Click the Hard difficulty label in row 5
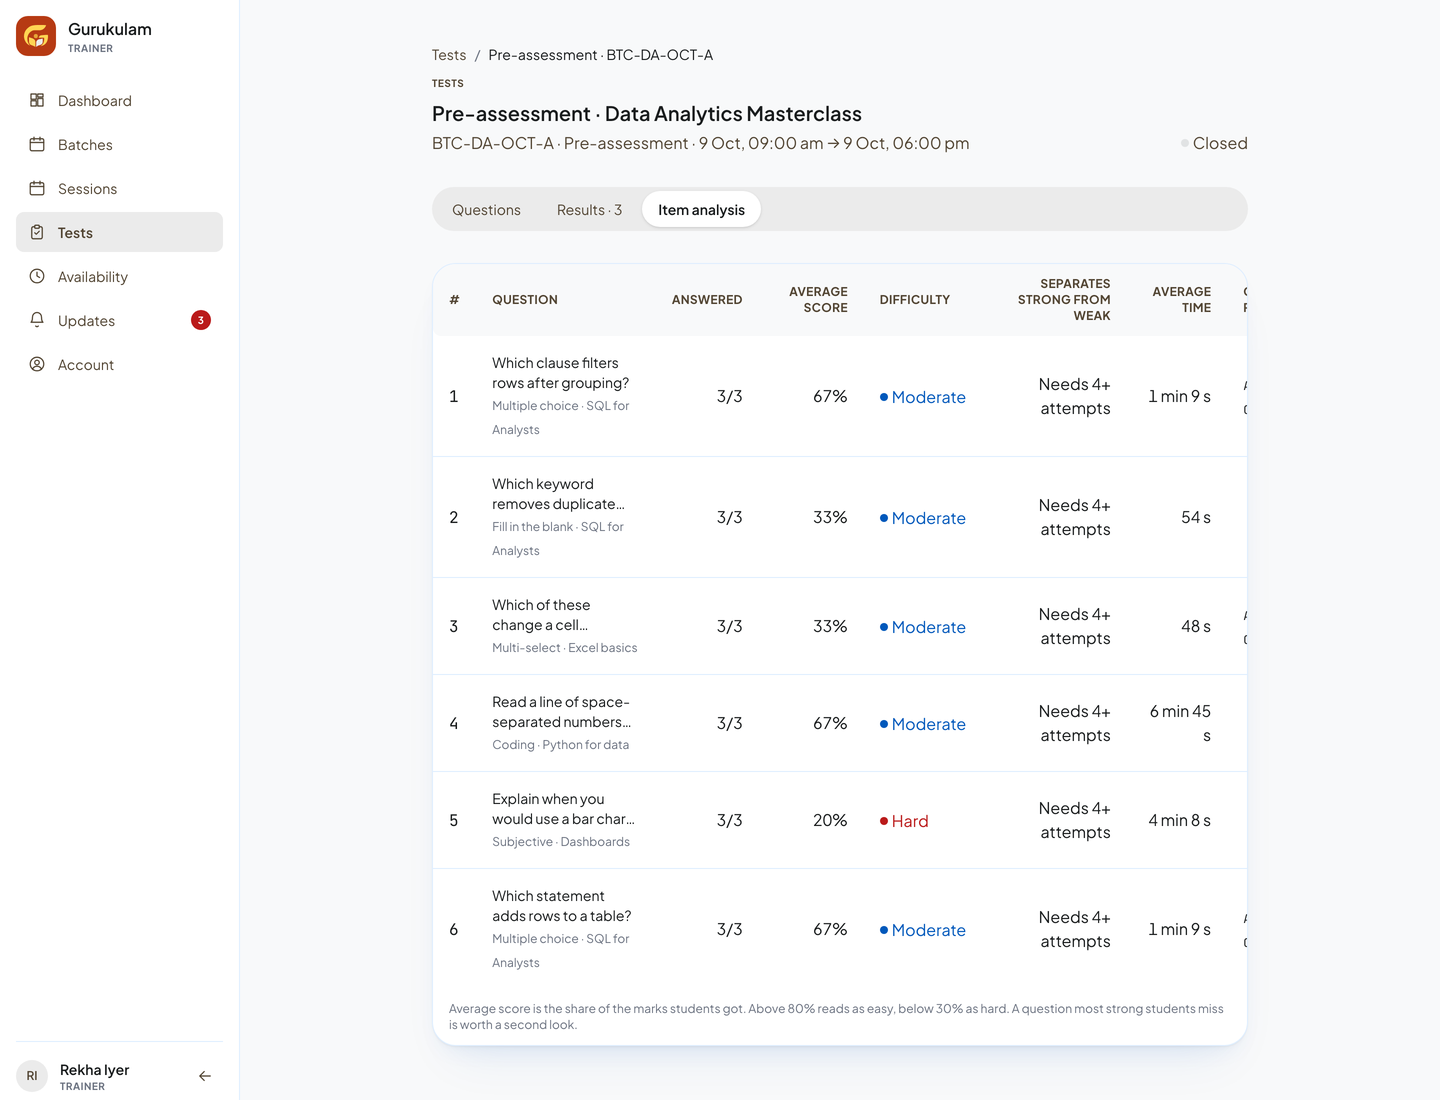 coord(904,821)
